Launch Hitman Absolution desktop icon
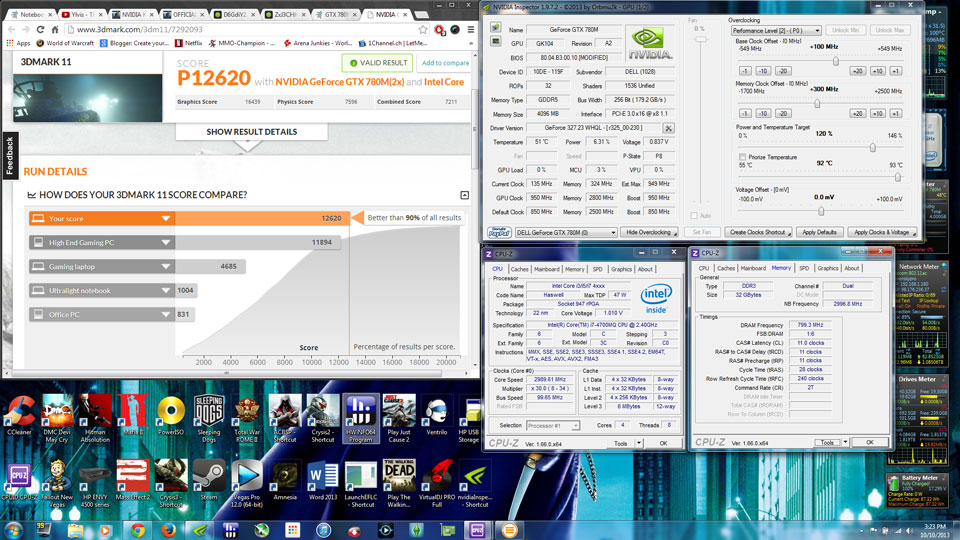The image size is (960, 540). coord(95,418)
